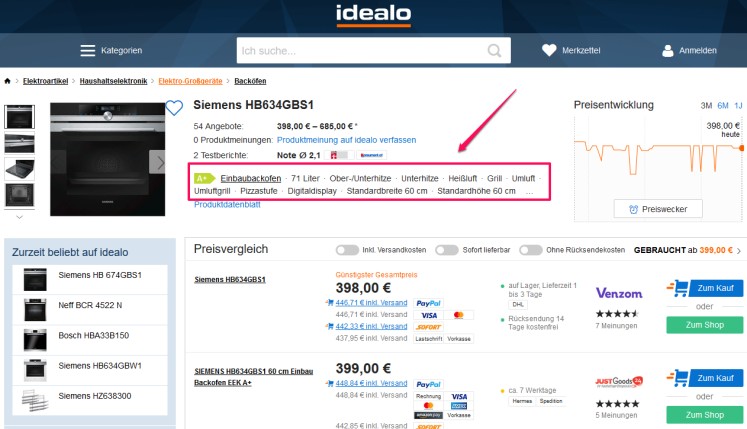Click the Anmelden user icon
The image size is (747, 429).
click(667, 51)
